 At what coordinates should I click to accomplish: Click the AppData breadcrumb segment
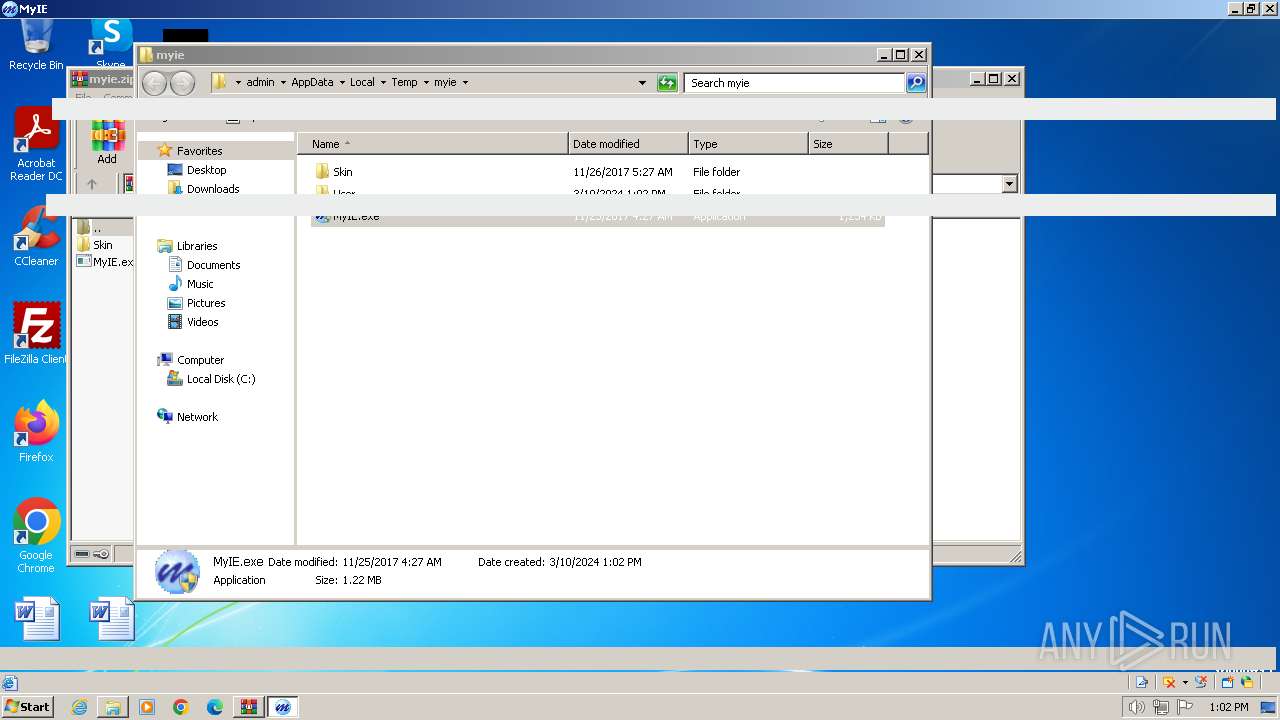tap(312, 82)
